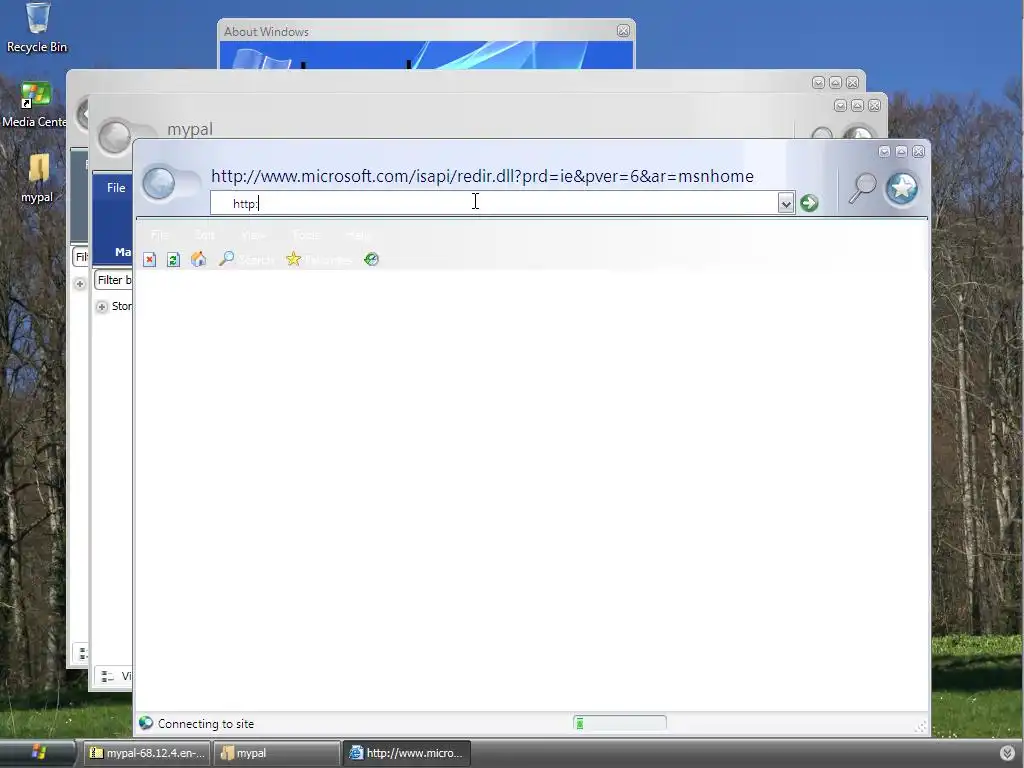Click the History icon in browser toolbar

coord(372,259)
